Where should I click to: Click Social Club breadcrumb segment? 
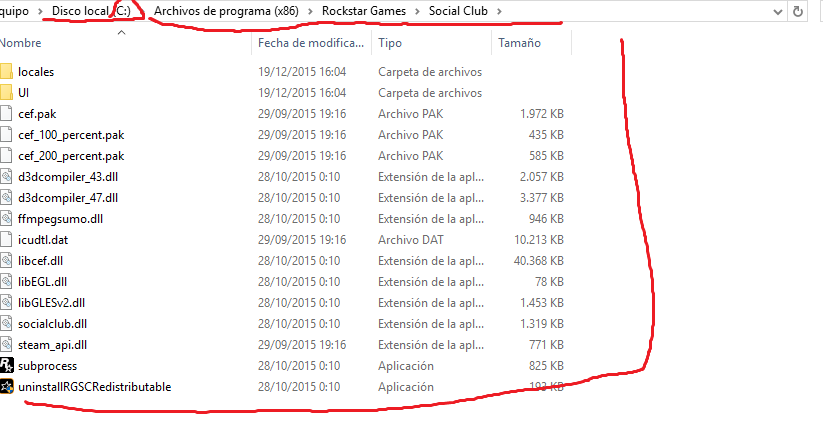coord(458,11)
